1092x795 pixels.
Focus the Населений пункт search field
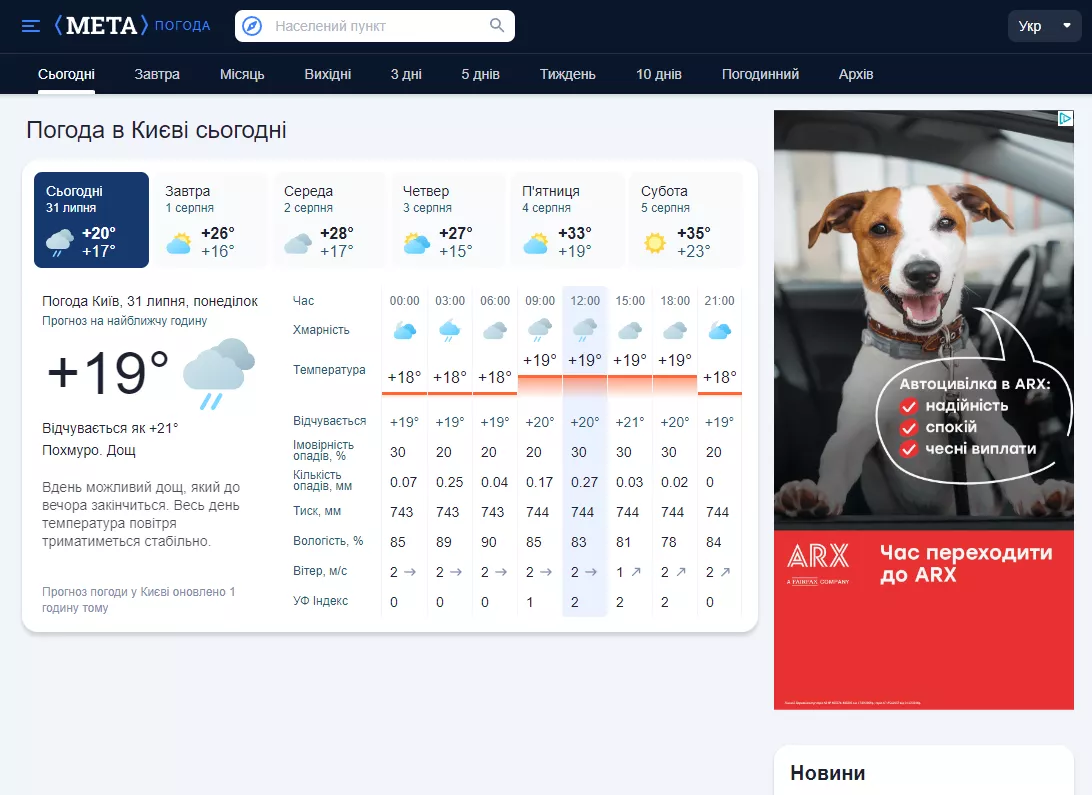(375, 26)
